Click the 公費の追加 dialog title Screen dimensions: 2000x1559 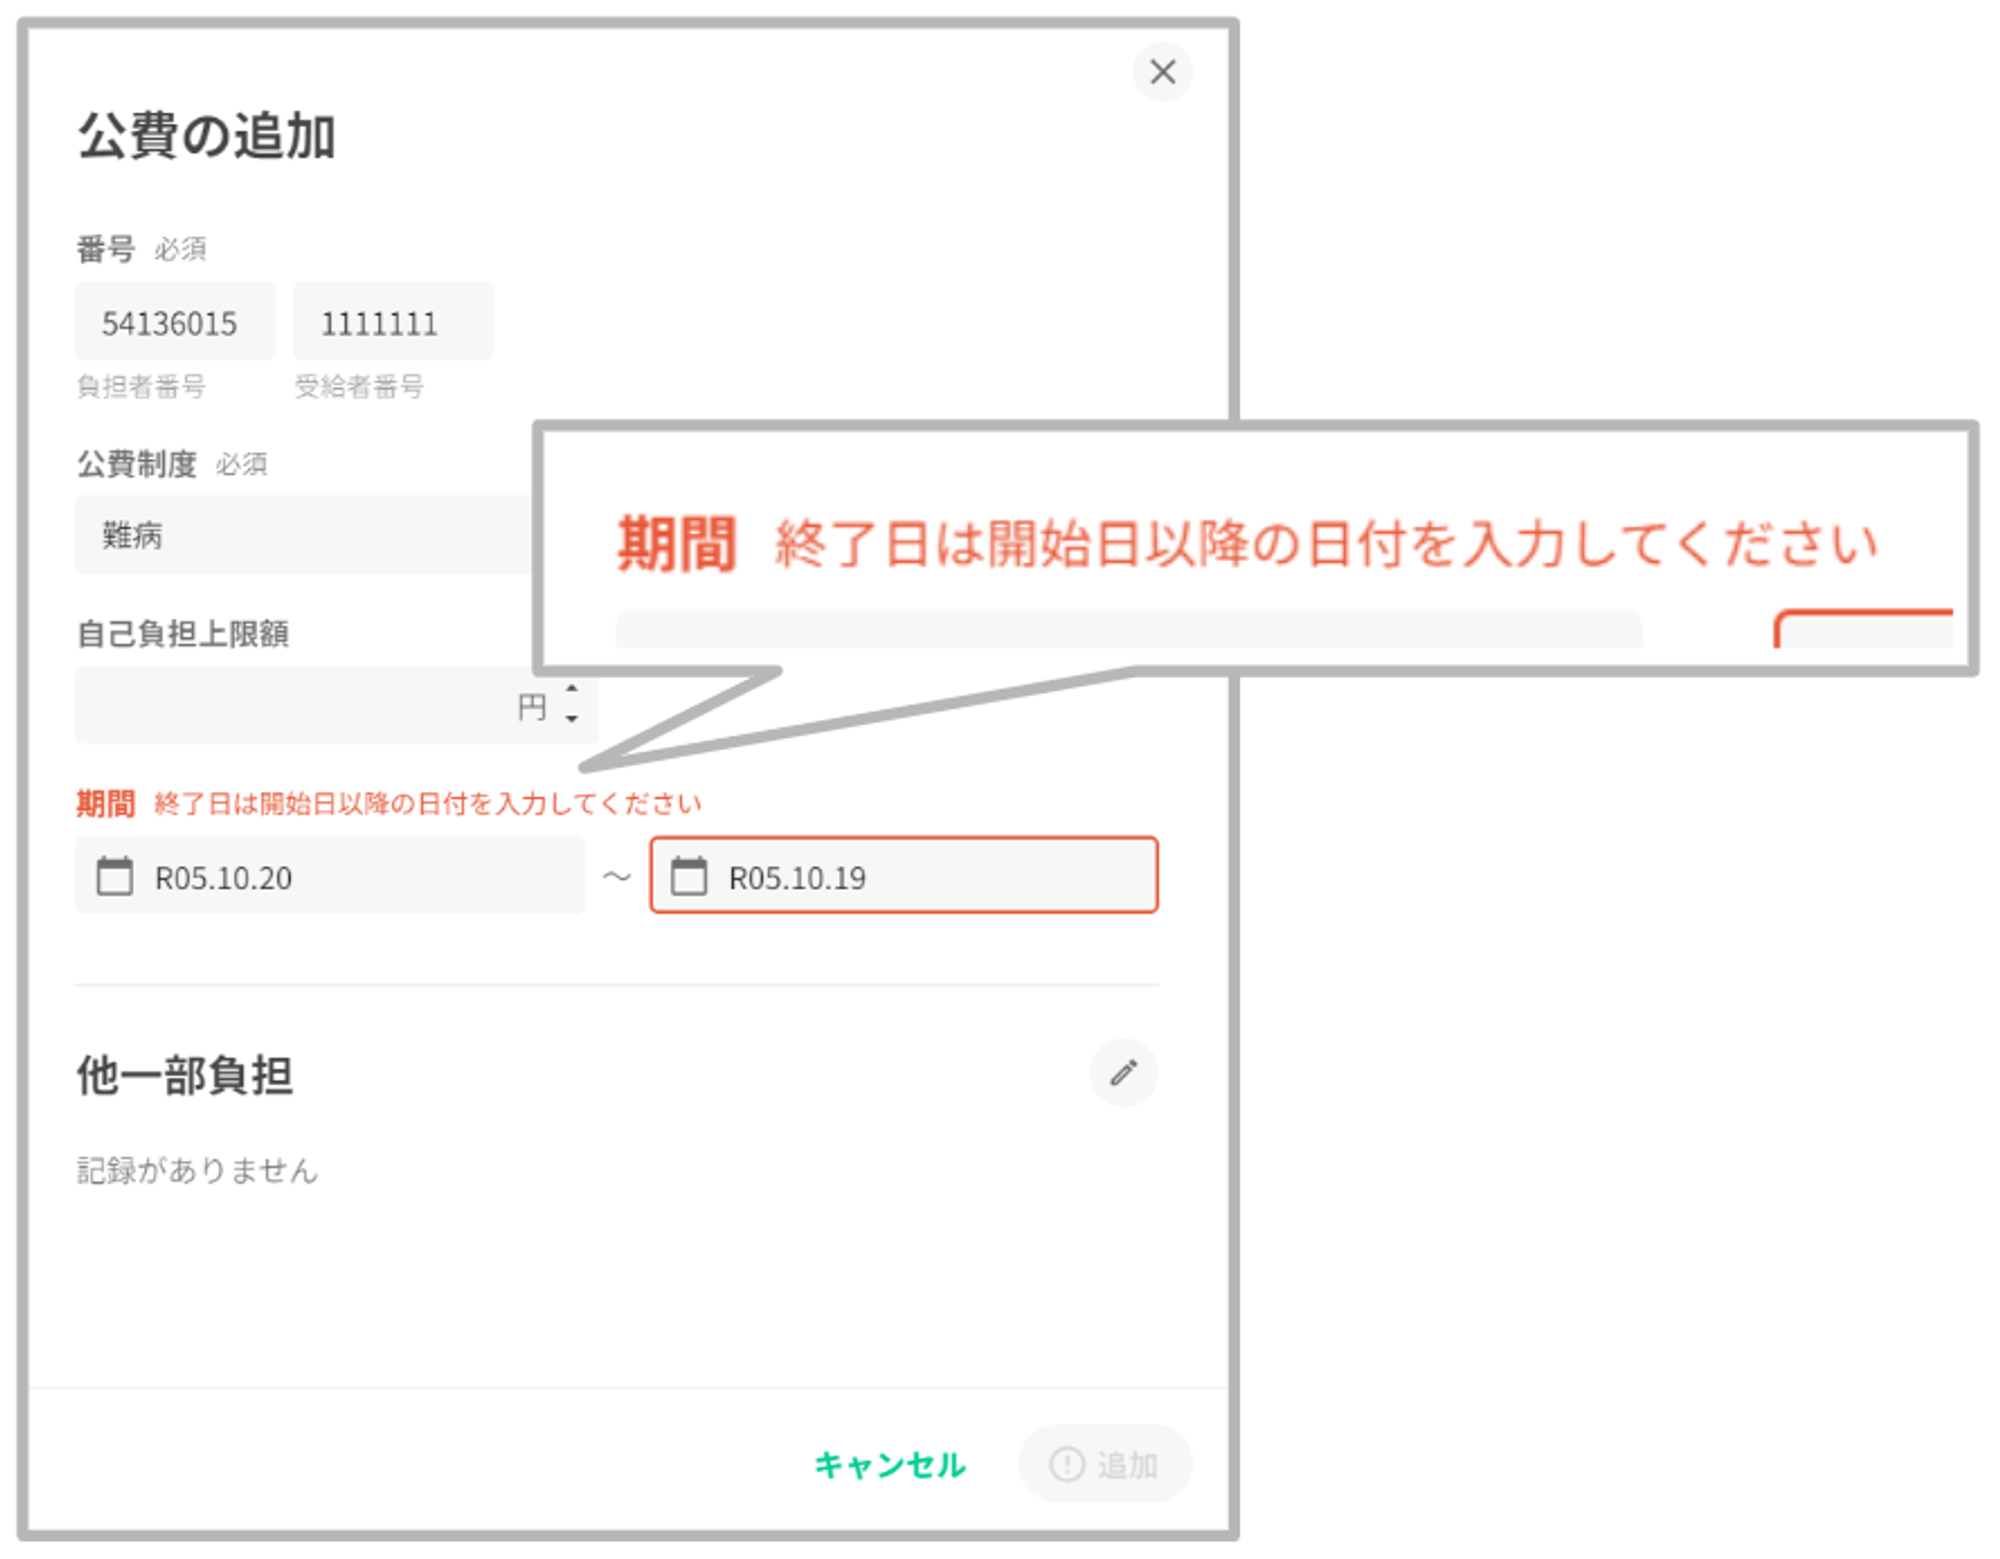tap(206, 136)
